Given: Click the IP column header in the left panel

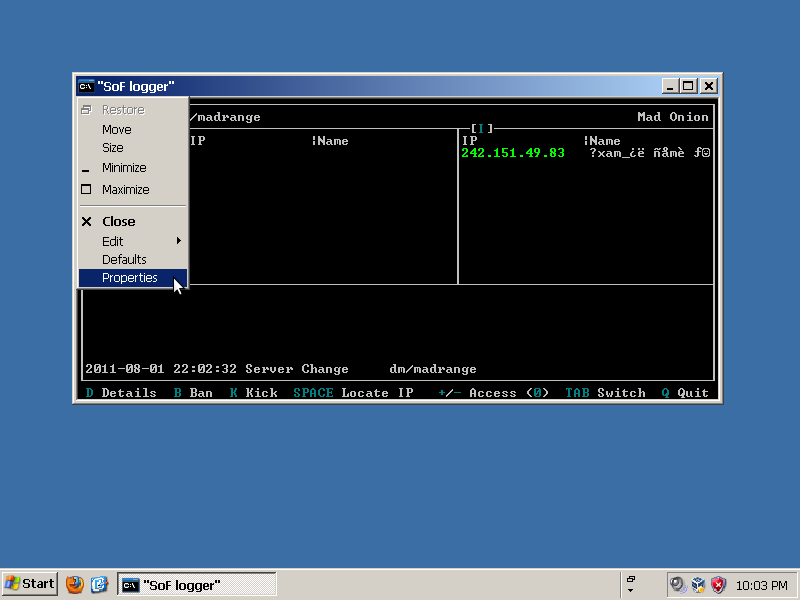Looking at the screenshot, I should coord(198,141).
